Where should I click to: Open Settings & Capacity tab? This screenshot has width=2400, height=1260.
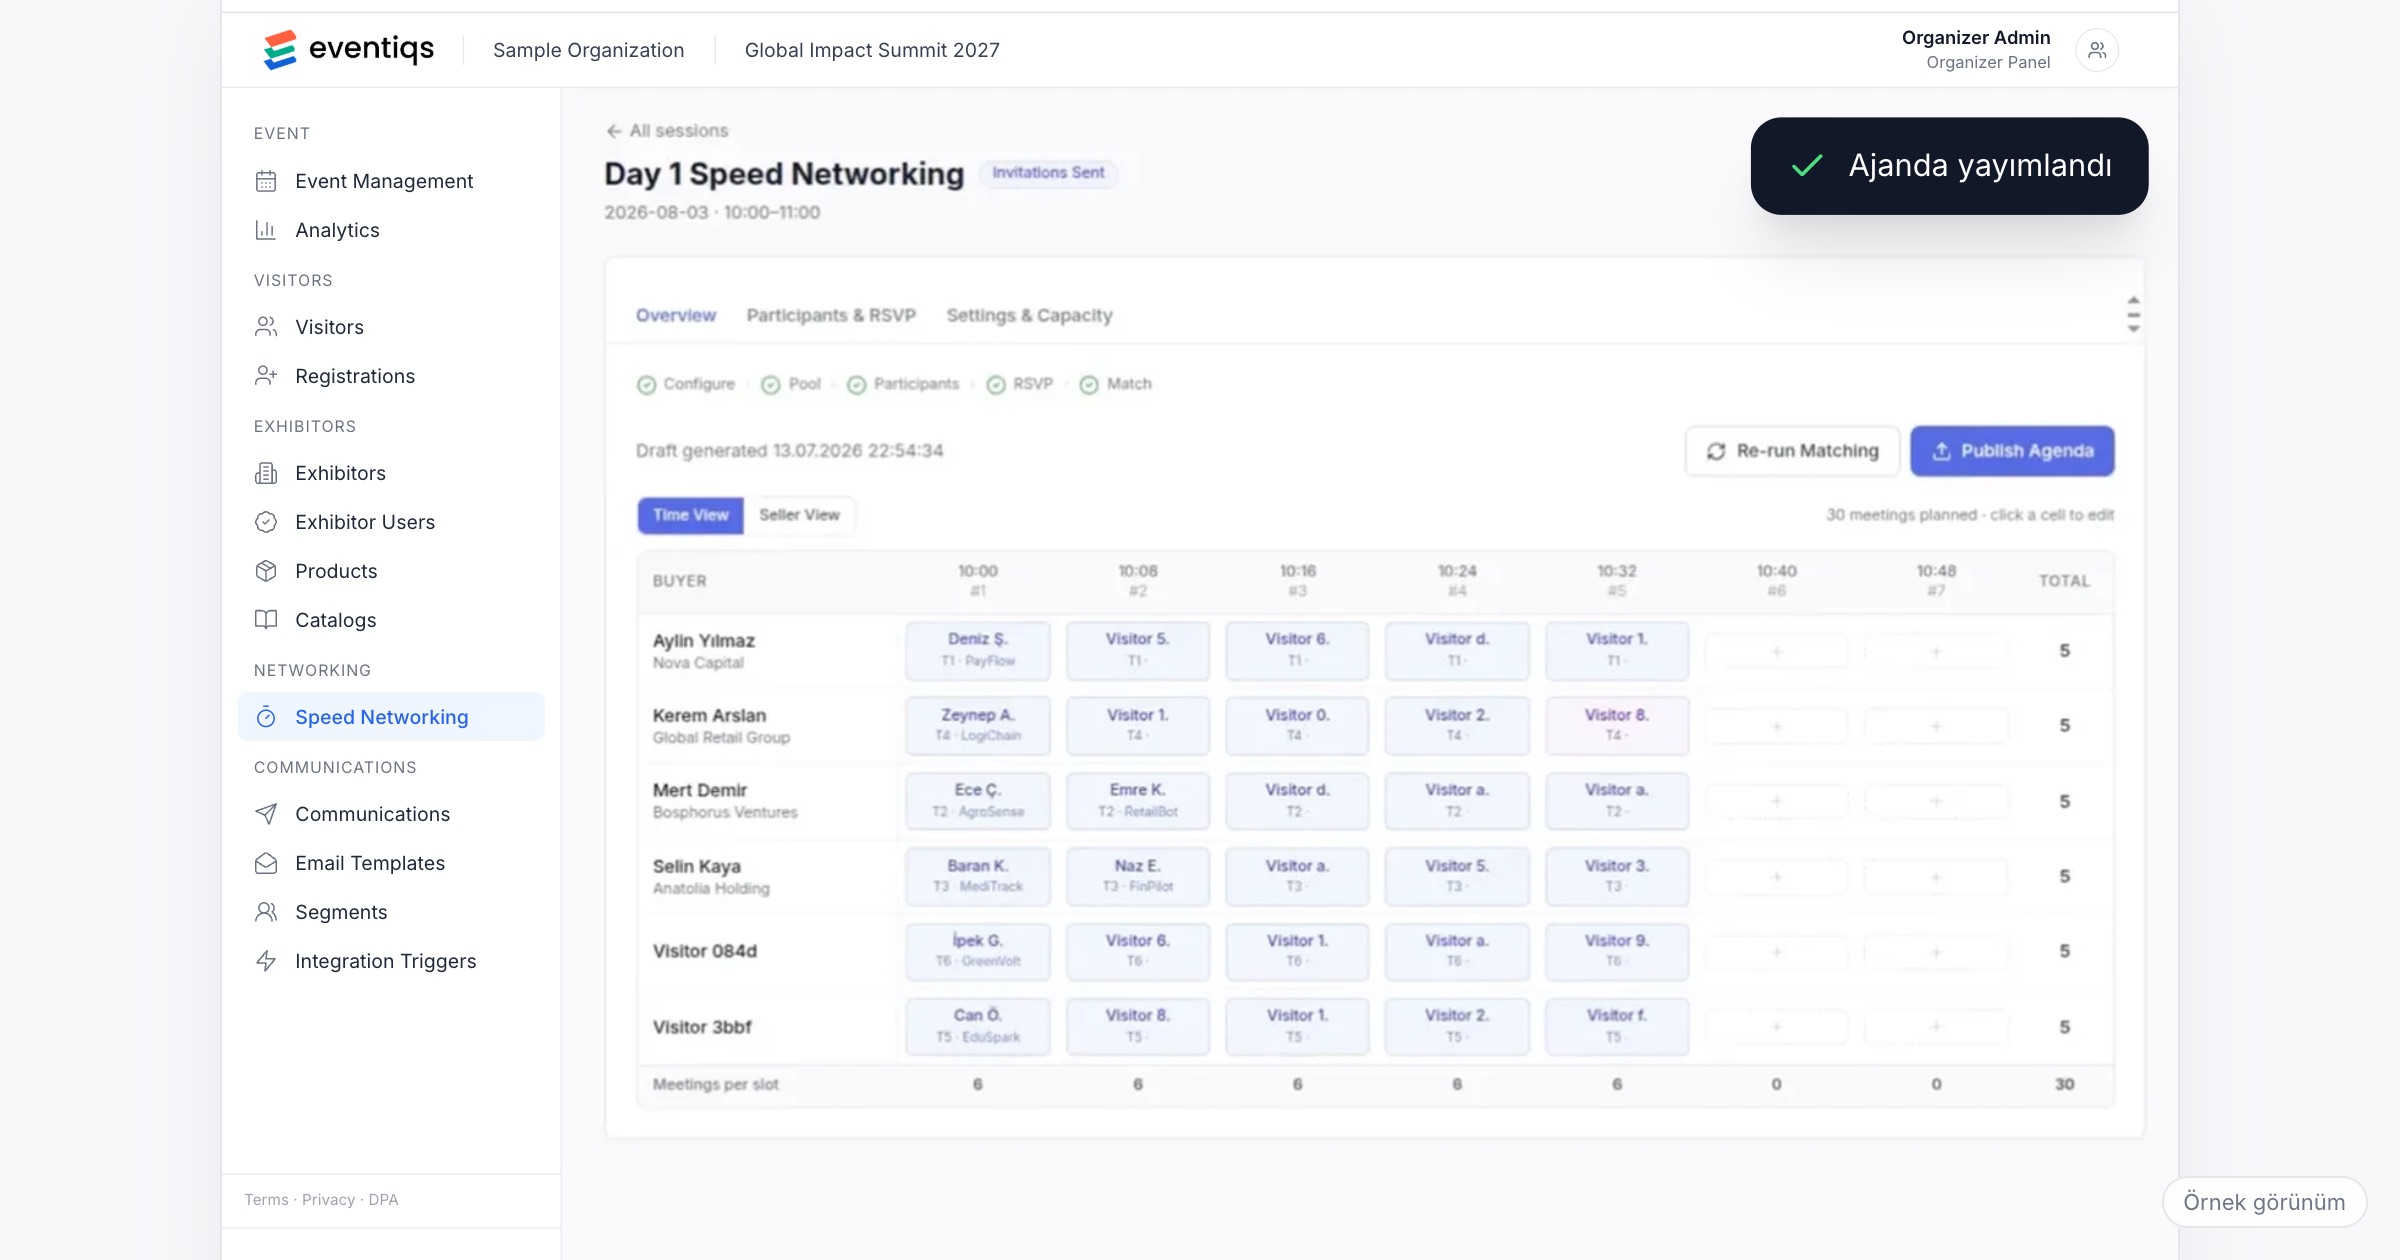point(1029,315)
